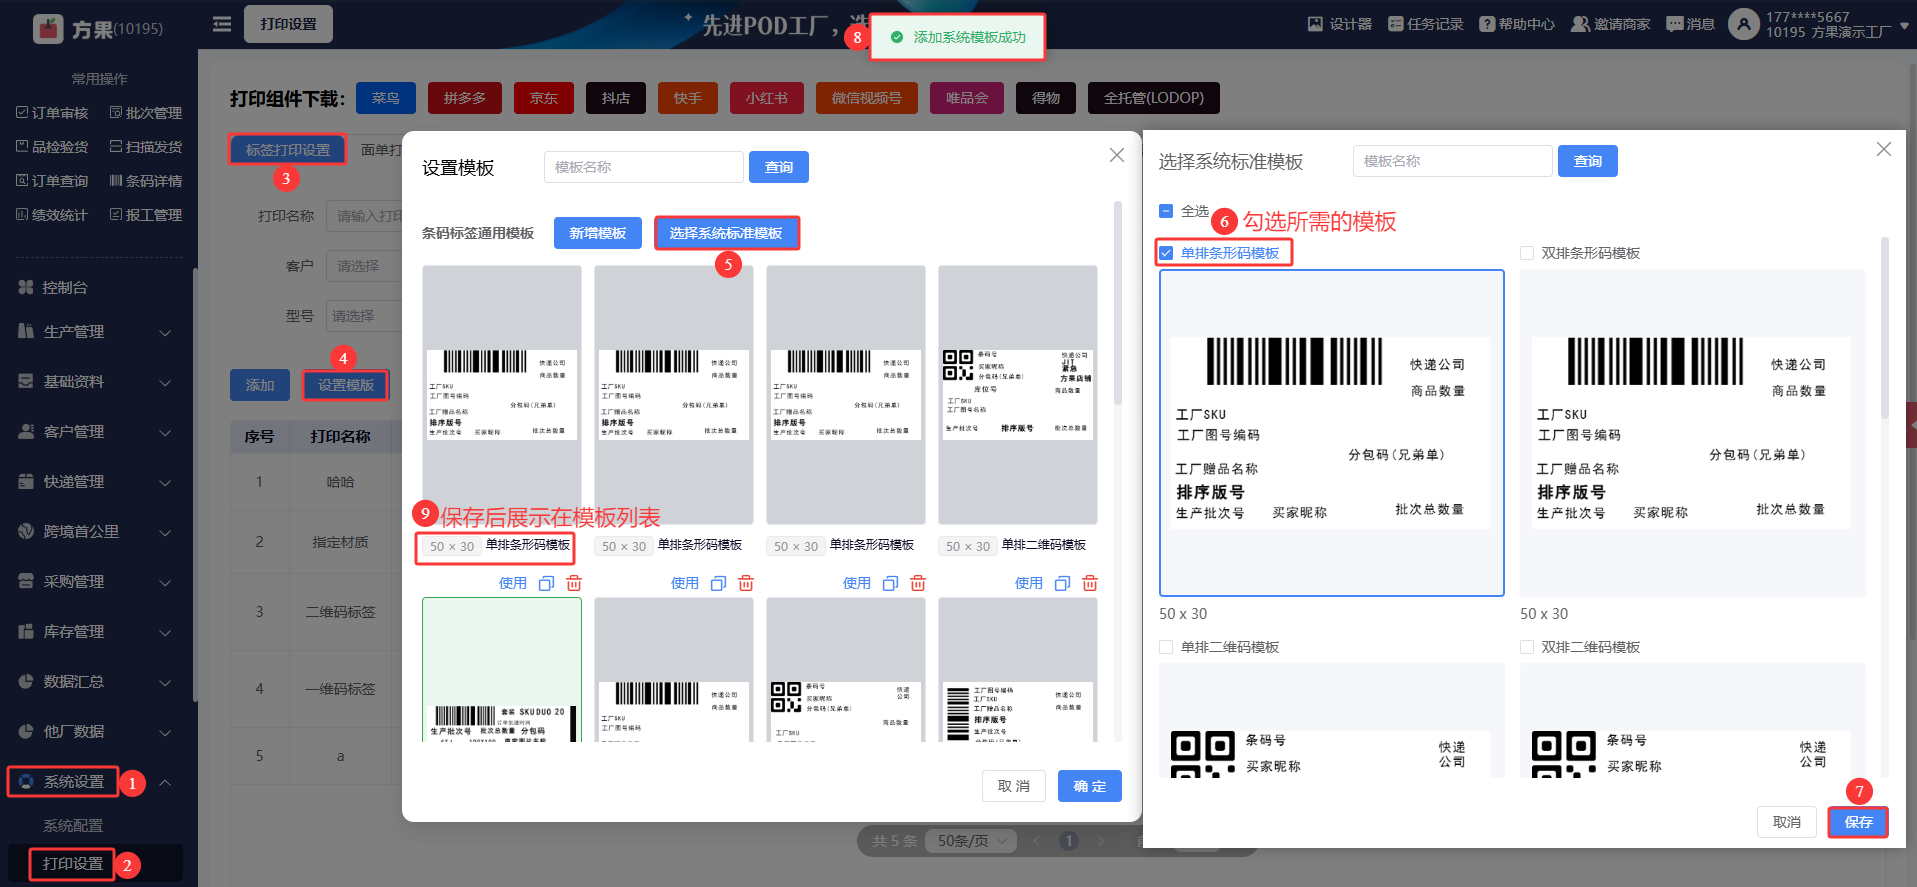The width and height of the screenshot is (1917, 887).
Task: Use the 单排二维码模板 template
Action: 1029,583
